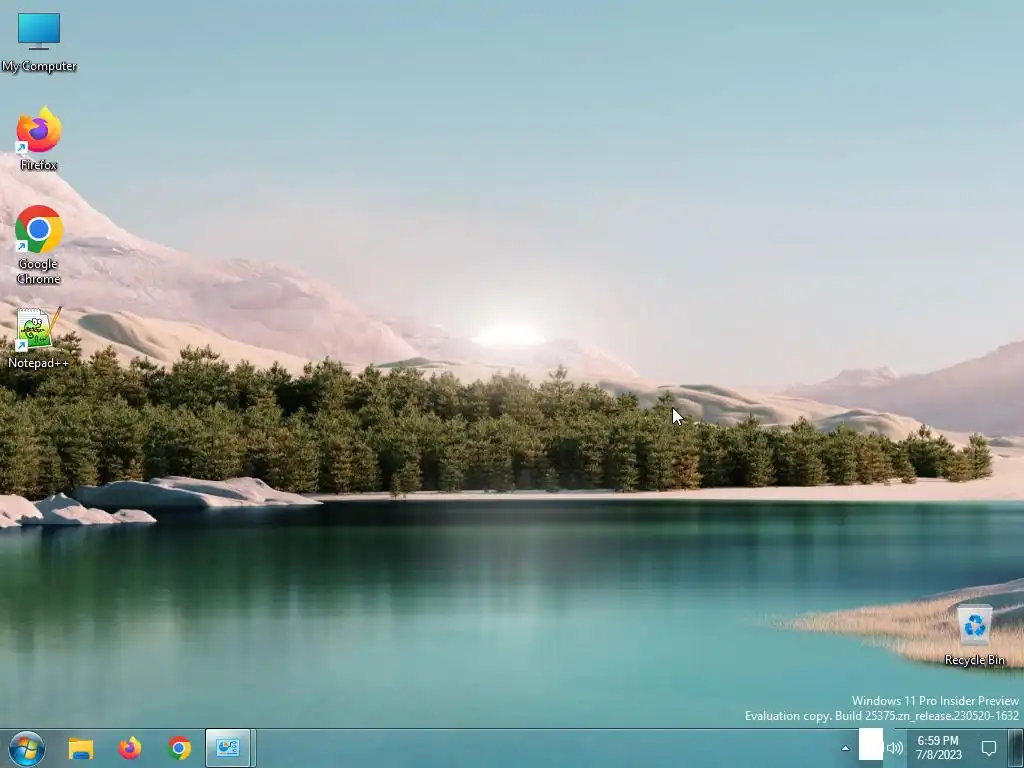The height and width of the screenshot is (768, 1024).
Task: Open the notification center icon
Action: coord(989,748)
